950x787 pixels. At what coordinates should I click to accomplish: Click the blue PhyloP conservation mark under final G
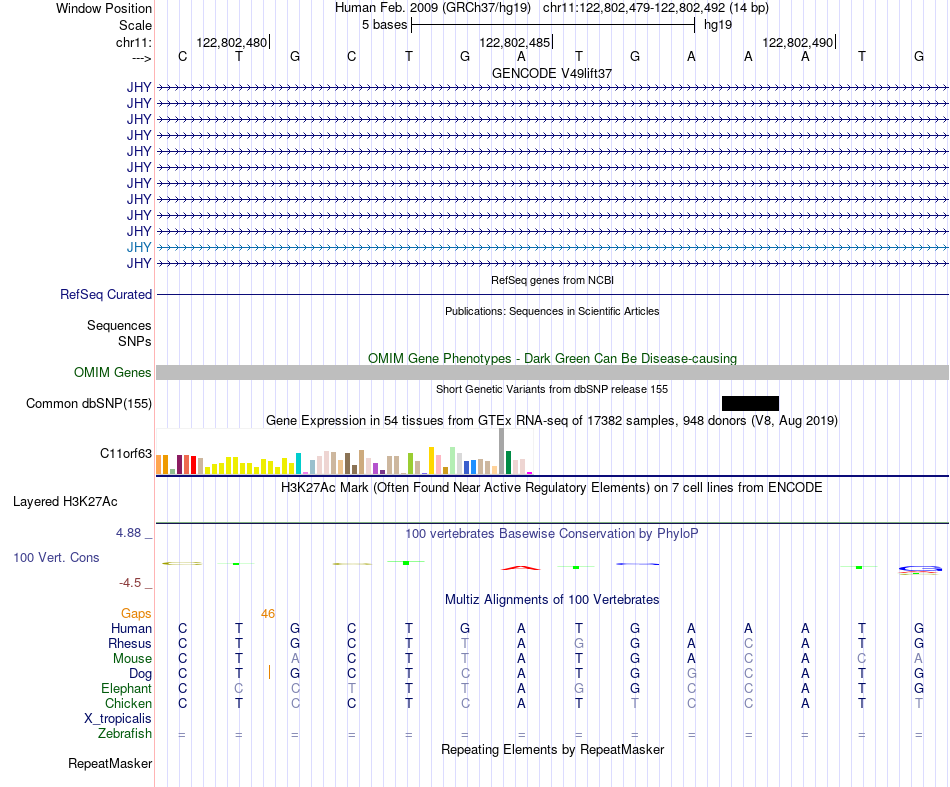pyautogui.click(x=920, y=568)
